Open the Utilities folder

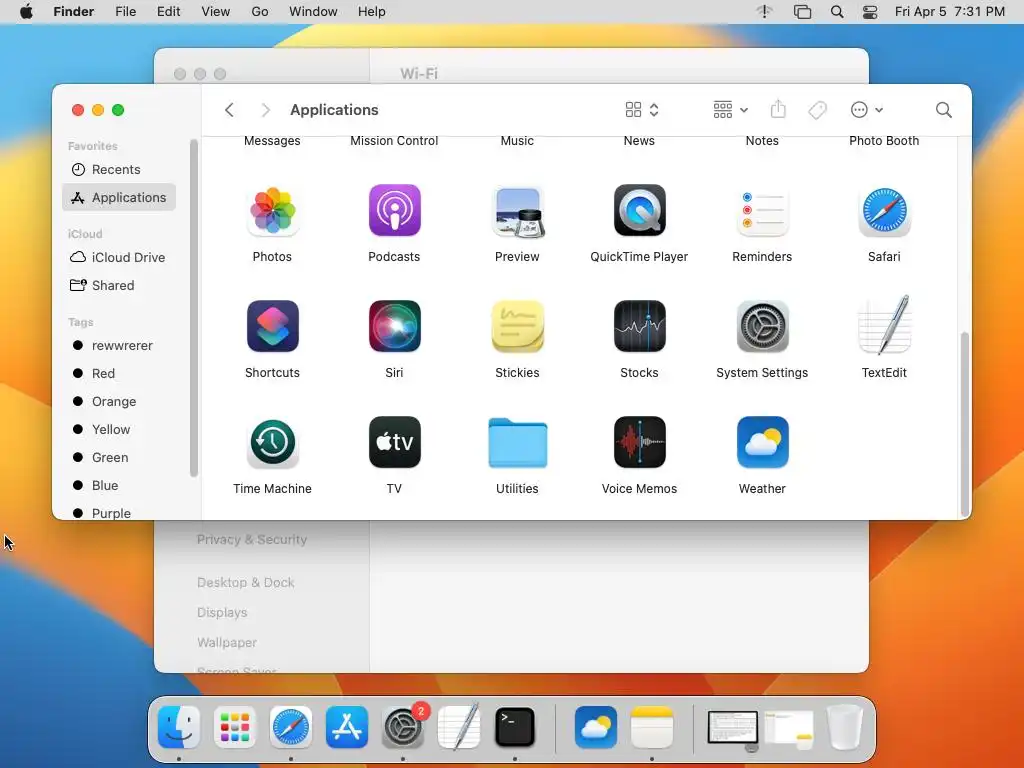click(517, 443)
